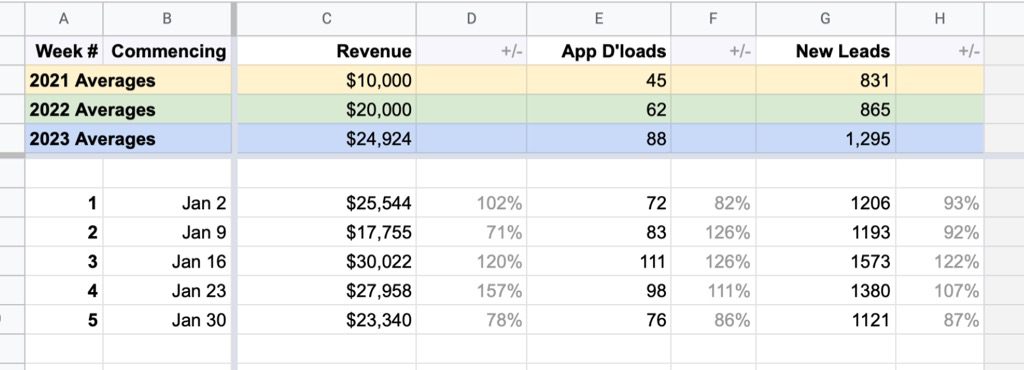Select the 93% leads change cell
Screen dimensions: 1024x370
pos(940,203)
